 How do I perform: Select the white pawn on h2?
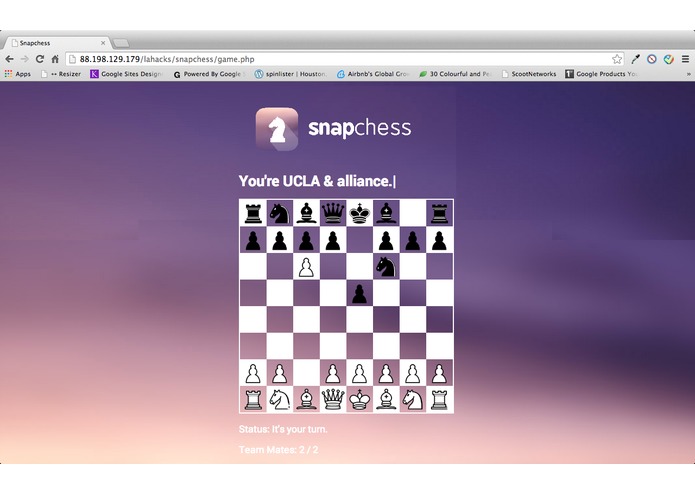[439, 373]
